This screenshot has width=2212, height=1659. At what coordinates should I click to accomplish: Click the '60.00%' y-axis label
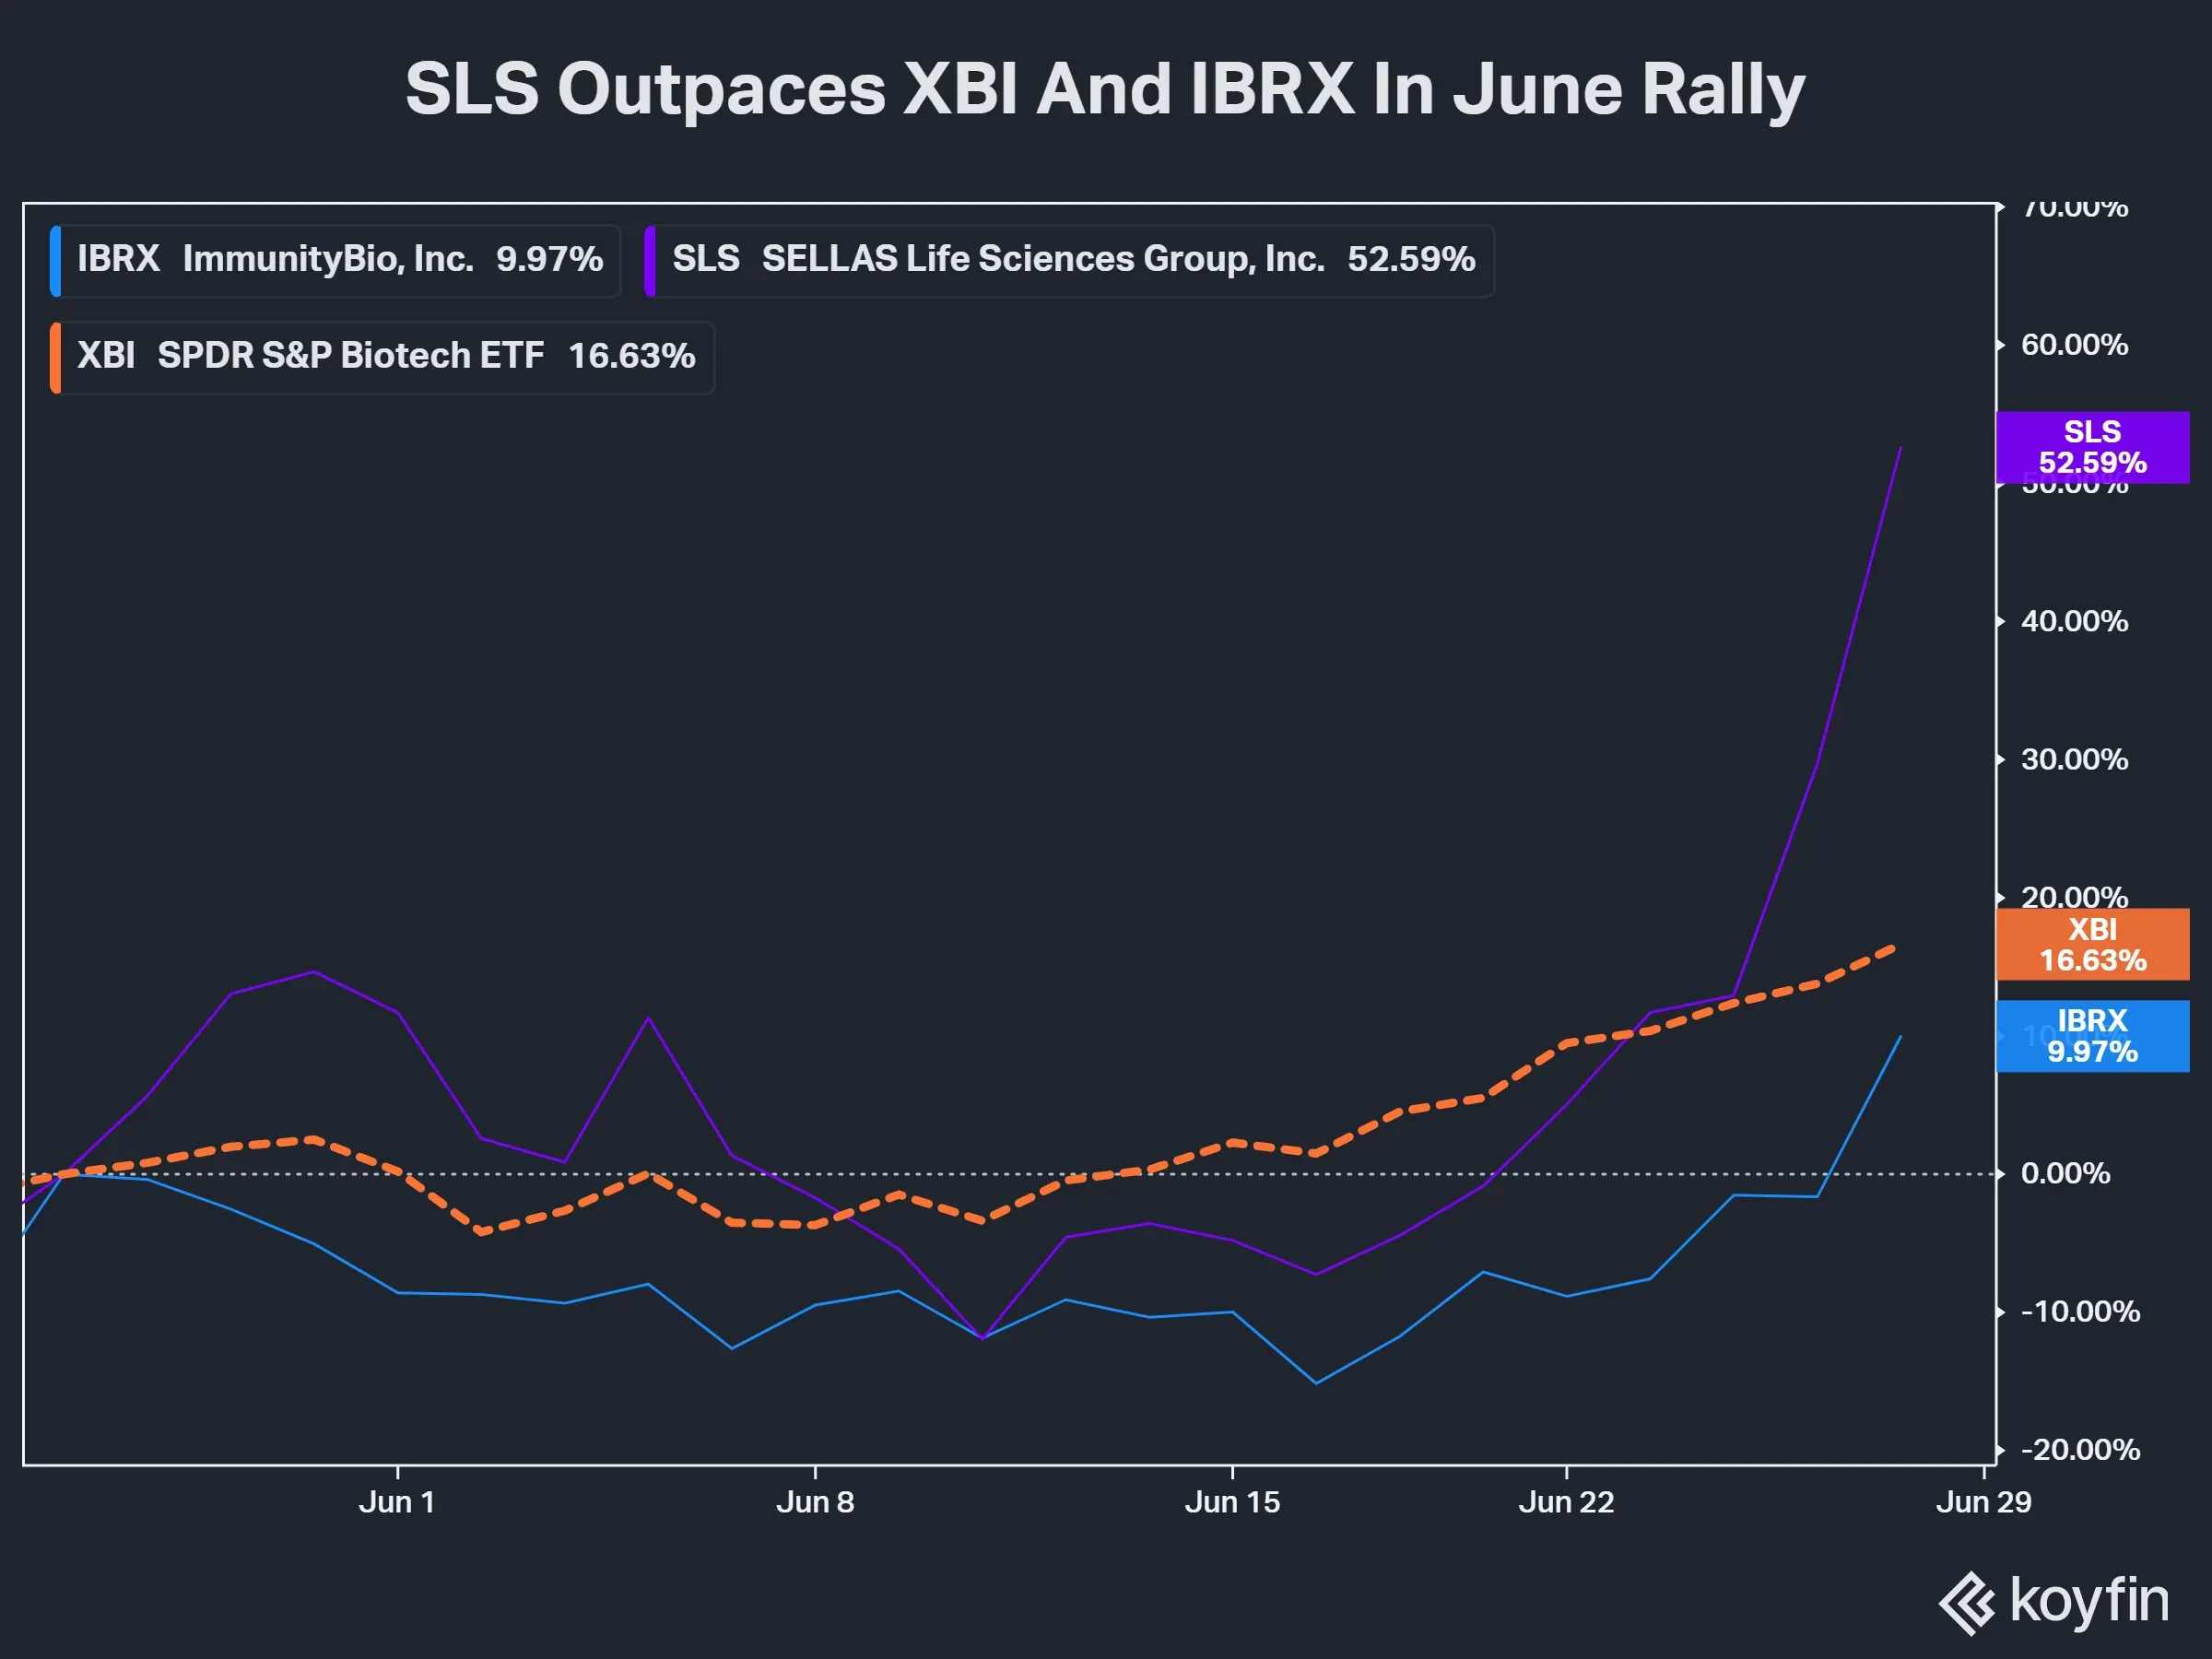tap(2074, 345)
